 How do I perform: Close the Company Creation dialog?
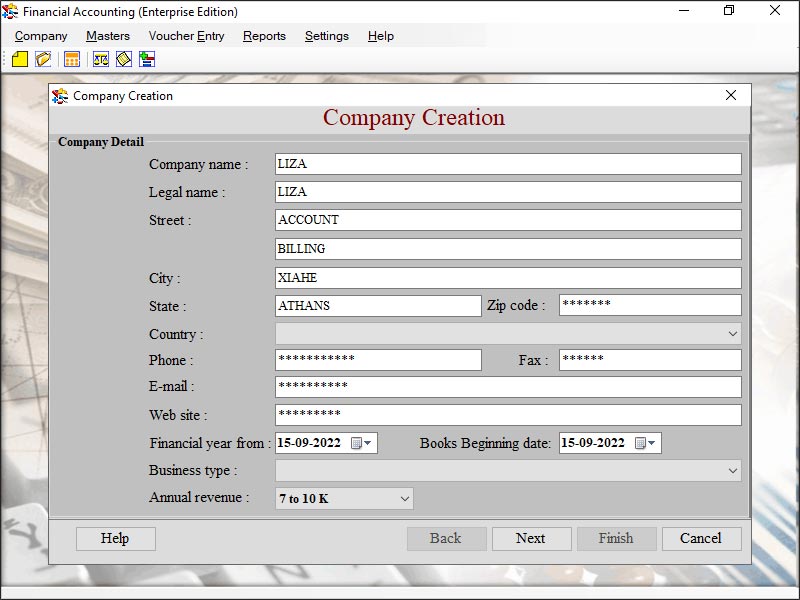pos(731,96)
